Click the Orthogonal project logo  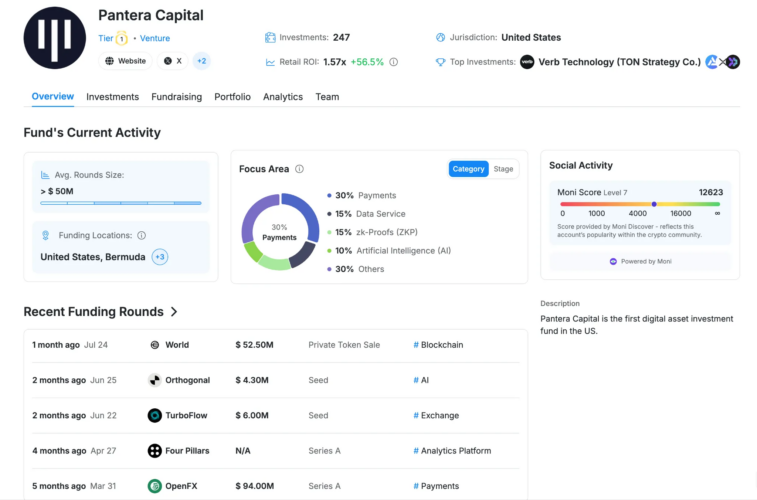click(x=154, y=380)
